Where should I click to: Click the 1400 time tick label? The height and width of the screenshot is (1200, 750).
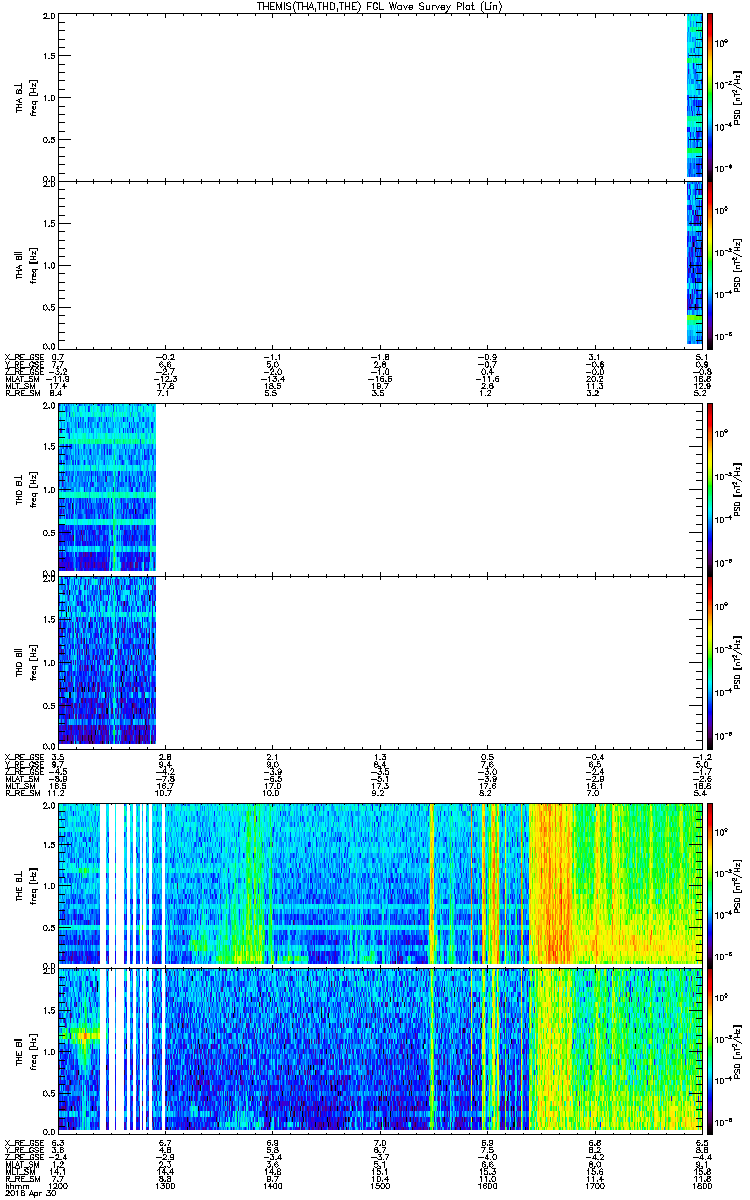click(273, 1186)
